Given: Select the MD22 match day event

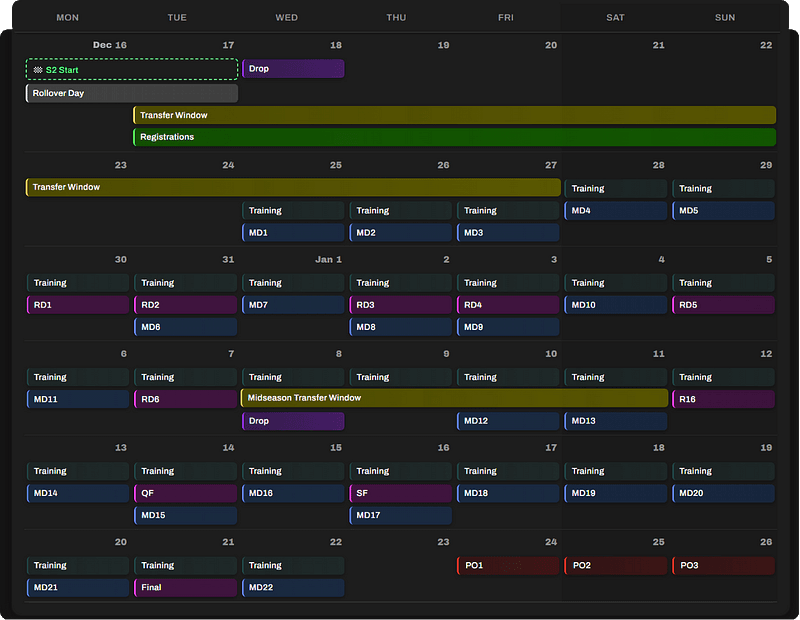Looking at the screenshot, I should [293, 587].
